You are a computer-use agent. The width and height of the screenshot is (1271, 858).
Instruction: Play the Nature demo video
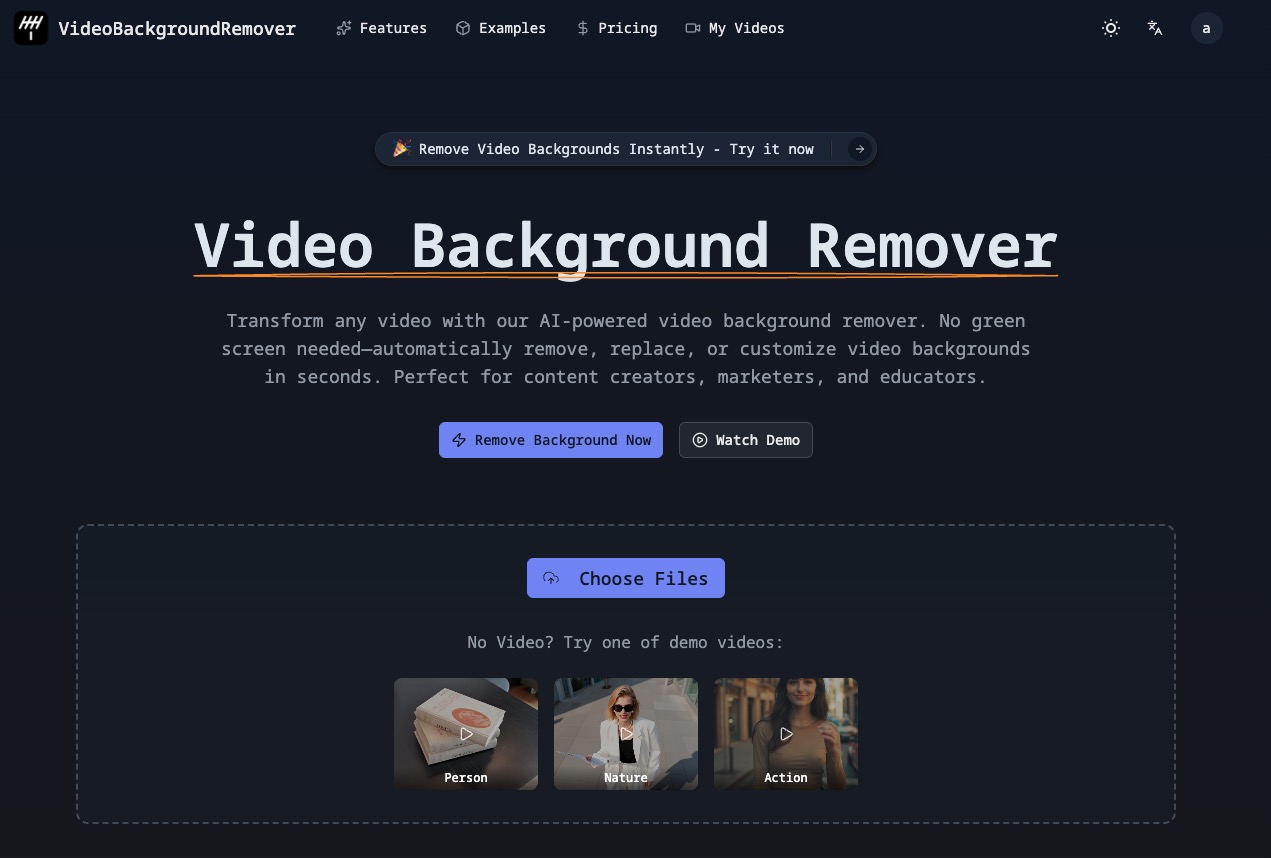[626, 734]
